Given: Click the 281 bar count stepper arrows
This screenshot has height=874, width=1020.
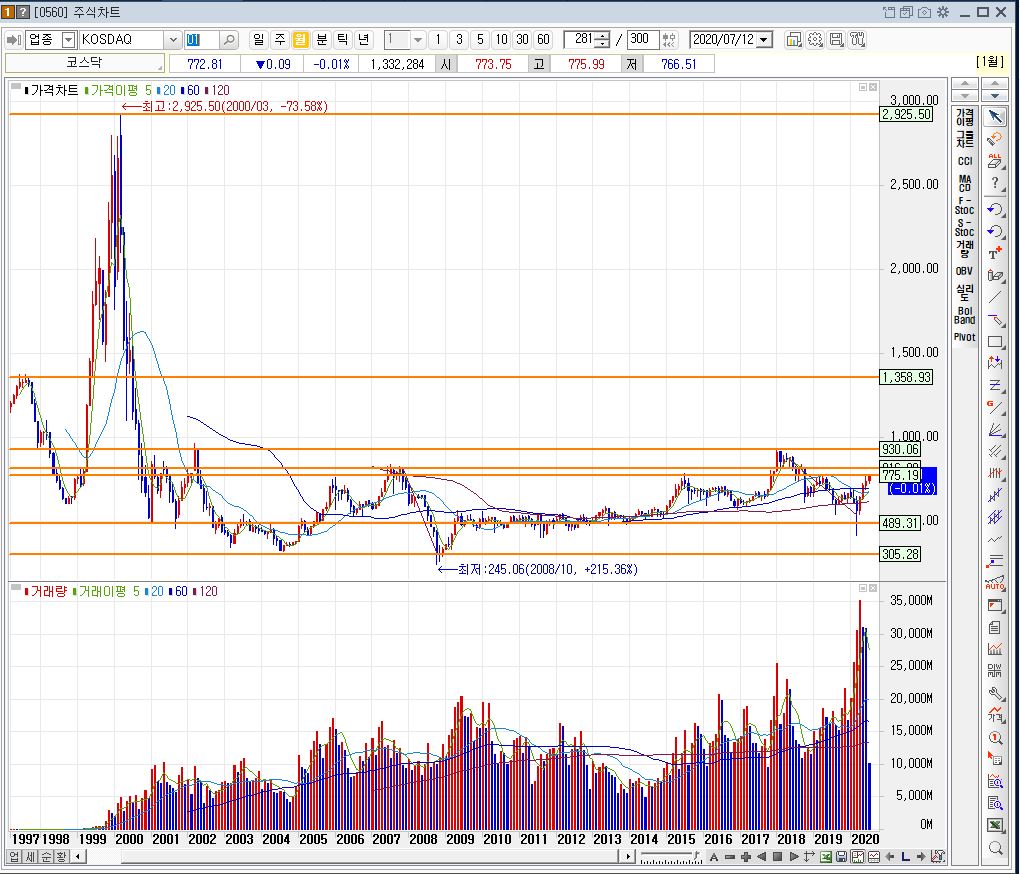Looking at the screenshot, I should pos(602,40).
